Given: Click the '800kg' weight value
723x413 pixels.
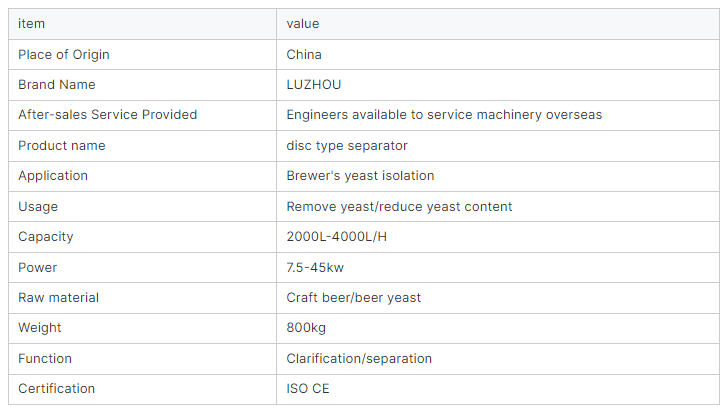Looking at the screenshot, I should (x=306, y=328).
